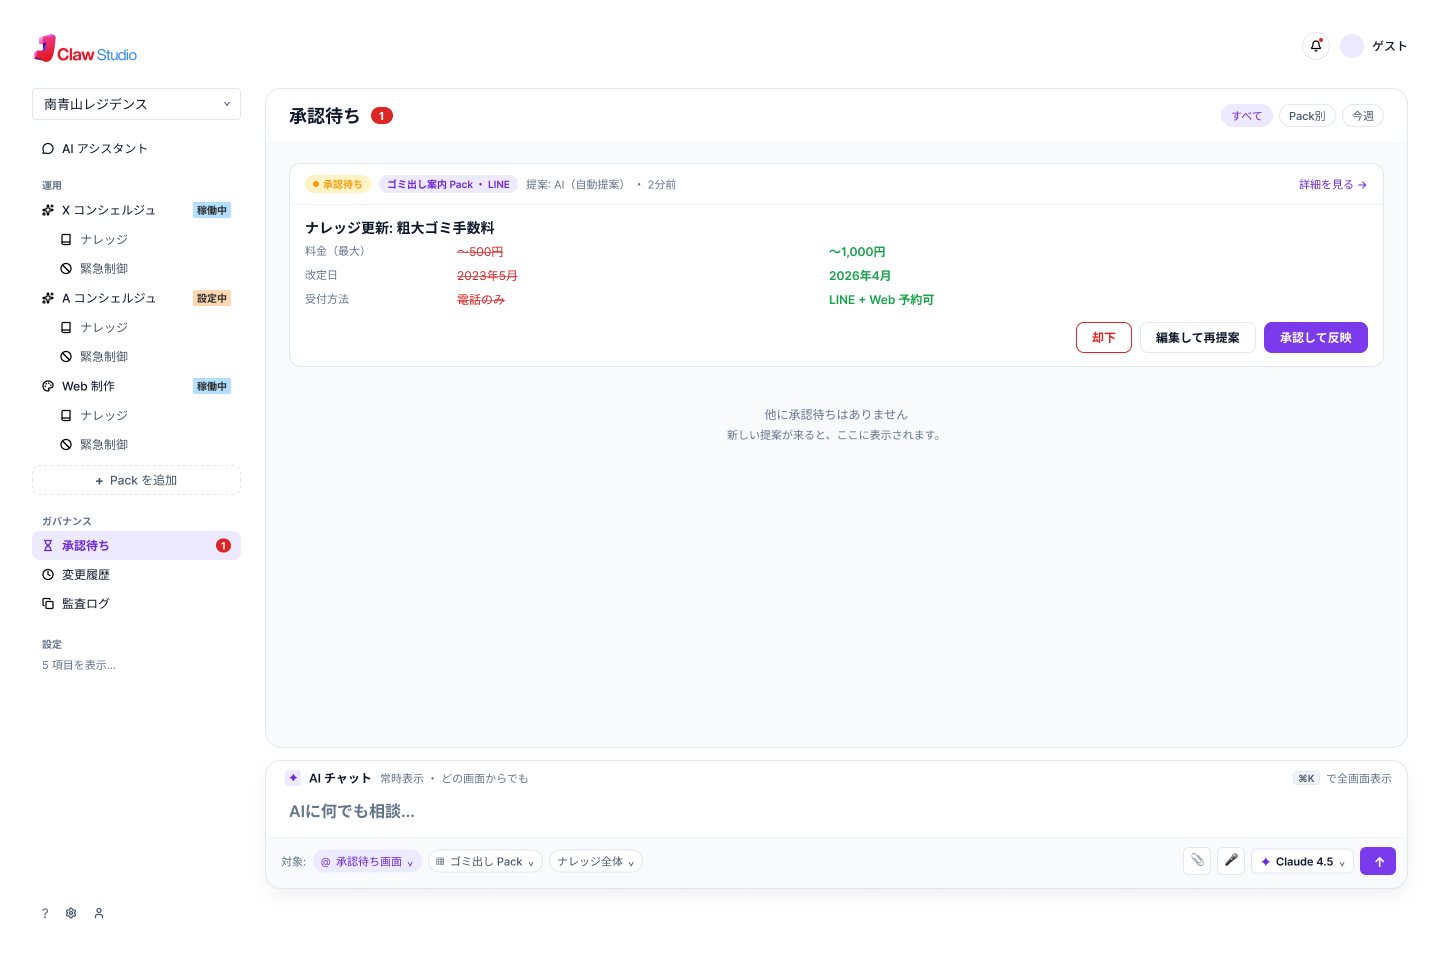The image size is (1440, 967).
Task: Click the struck-through old value 電話のみ
Action: pyautogui.click(x=481, y=300)
